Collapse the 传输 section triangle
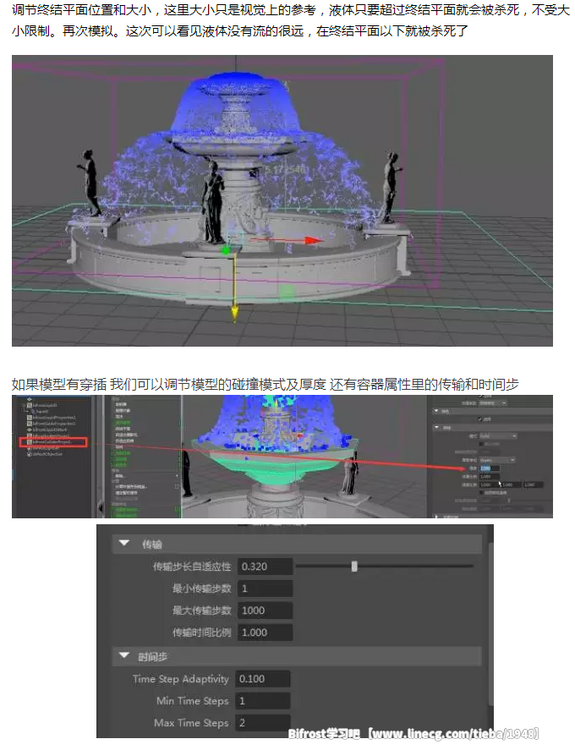 pos(124,543)
